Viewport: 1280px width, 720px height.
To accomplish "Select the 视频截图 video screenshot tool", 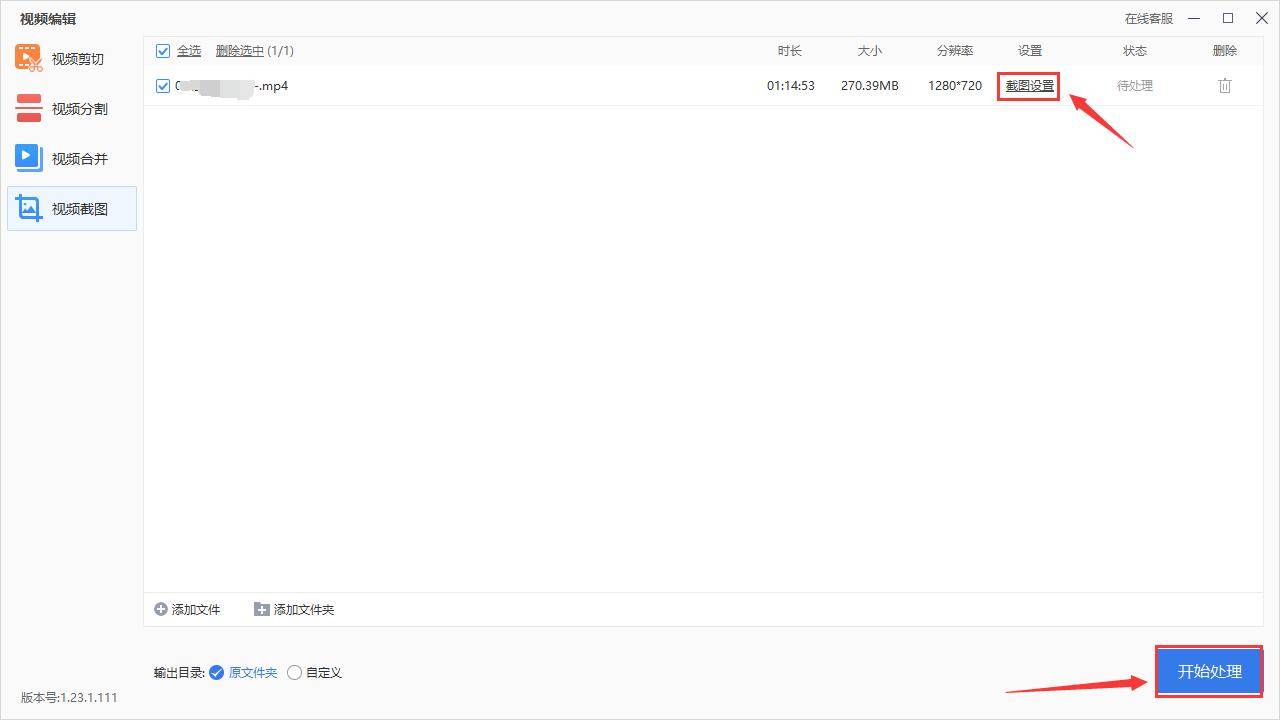I will [x=72, y=209].
